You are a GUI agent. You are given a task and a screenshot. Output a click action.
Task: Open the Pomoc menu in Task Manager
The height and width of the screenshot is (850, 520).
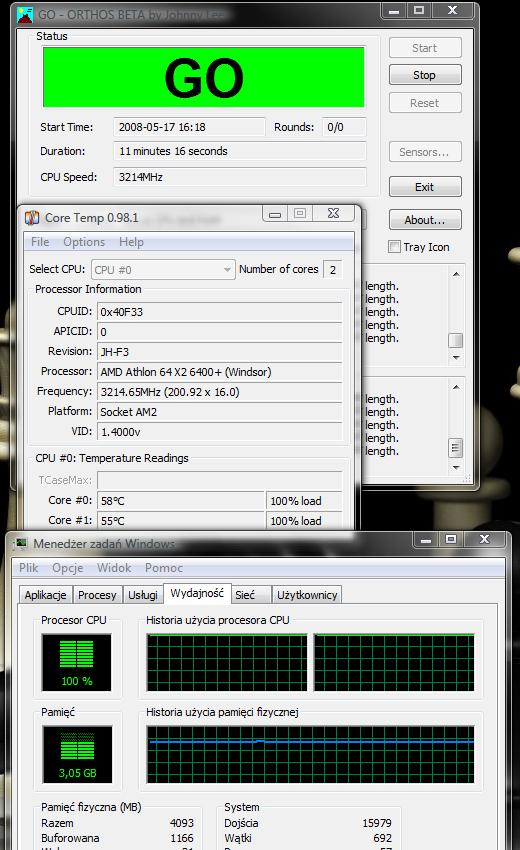coord(164,568)
